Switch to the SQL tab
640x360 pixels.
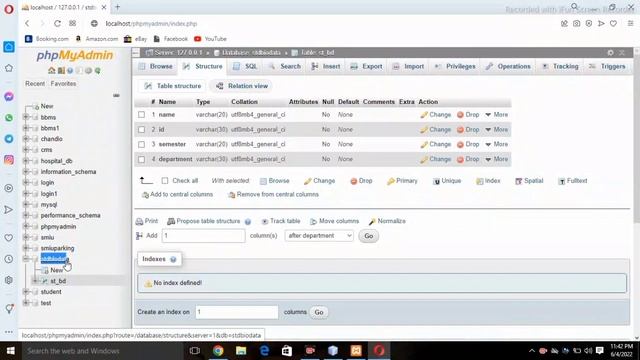point(245,66)
